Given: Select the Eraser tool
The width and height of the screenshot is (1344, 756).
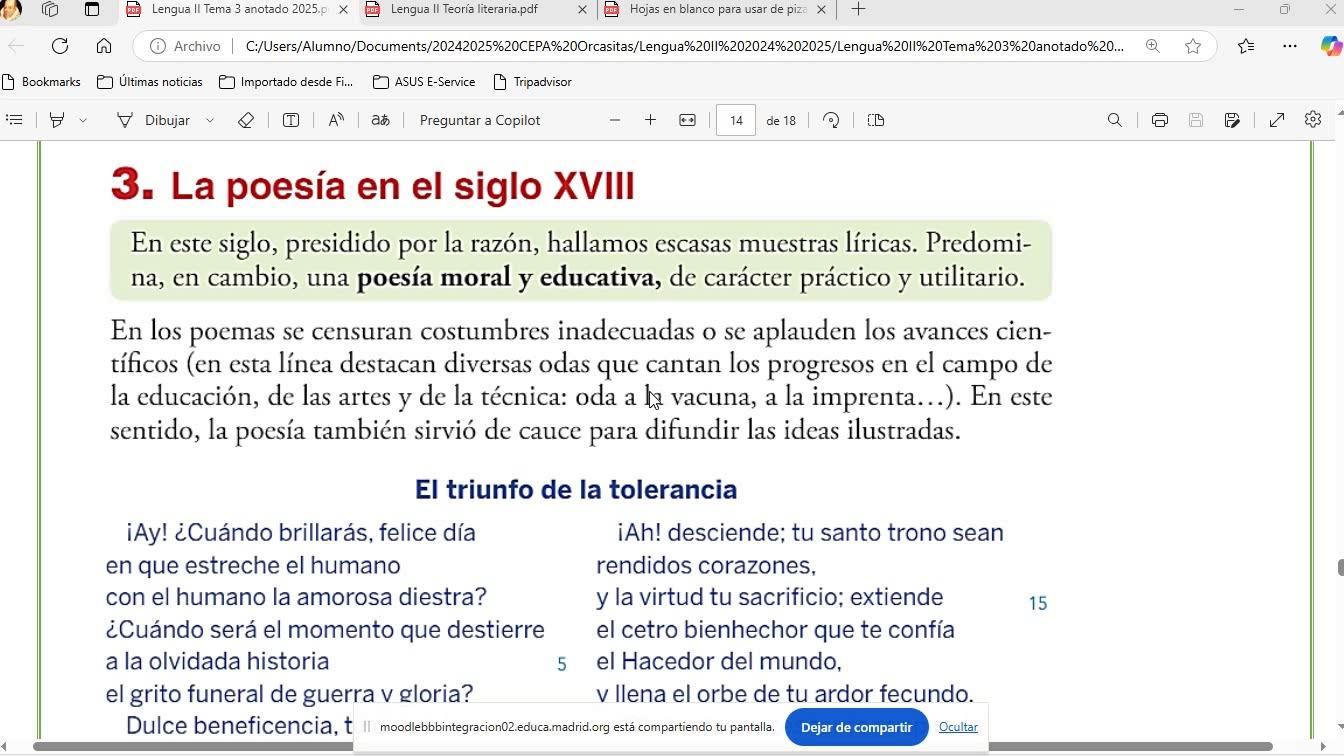Looking at the screenshot, I should click(x=246, y=120).
